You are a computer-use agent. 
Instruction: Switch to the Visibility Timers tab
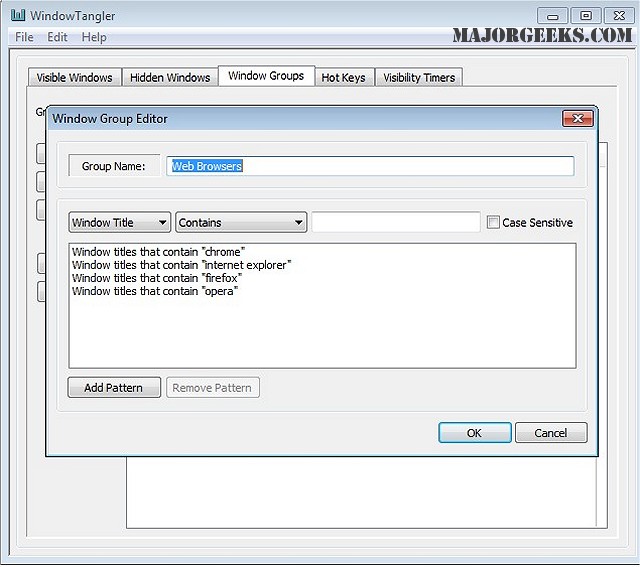419,77
